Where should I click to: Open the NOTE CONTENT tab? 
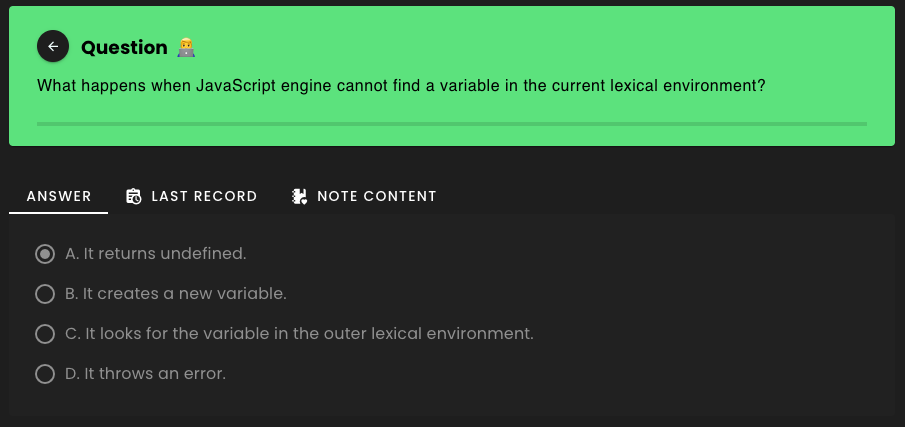pyautogui.click(x=364, y=196)
